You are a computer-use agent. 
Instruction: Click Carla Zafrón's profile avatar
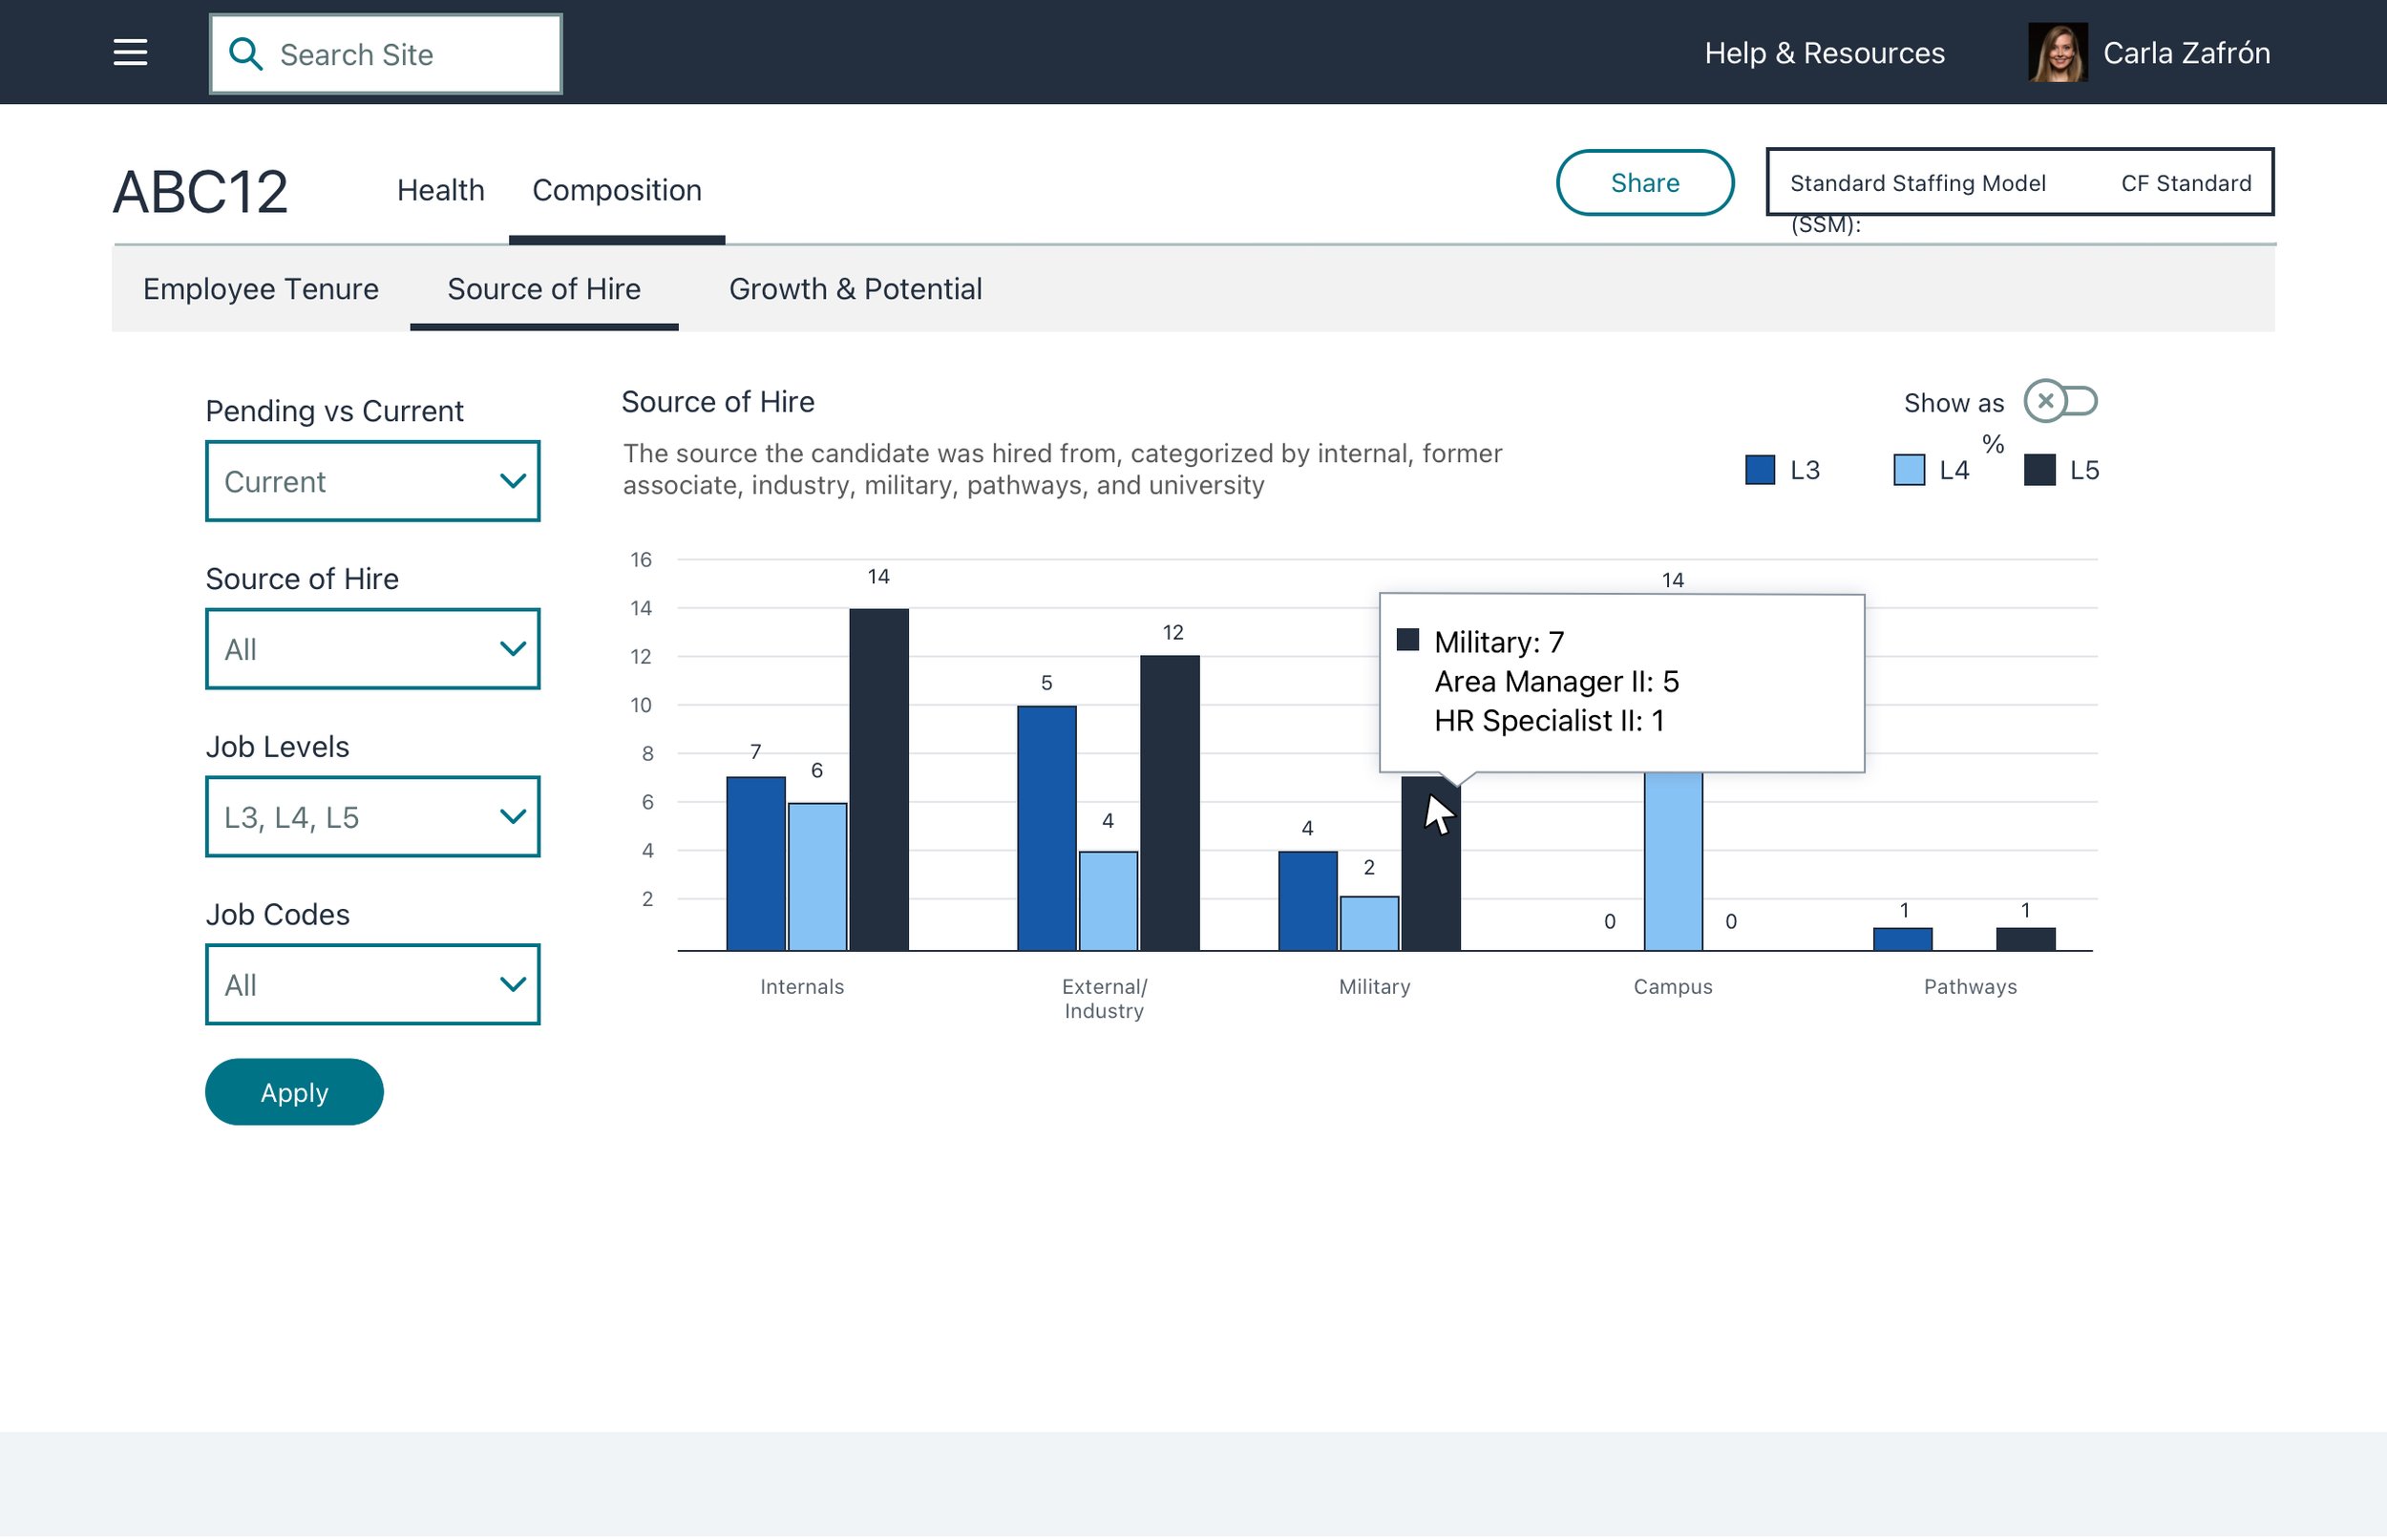pyautogui.click(x=2057, y=53)
